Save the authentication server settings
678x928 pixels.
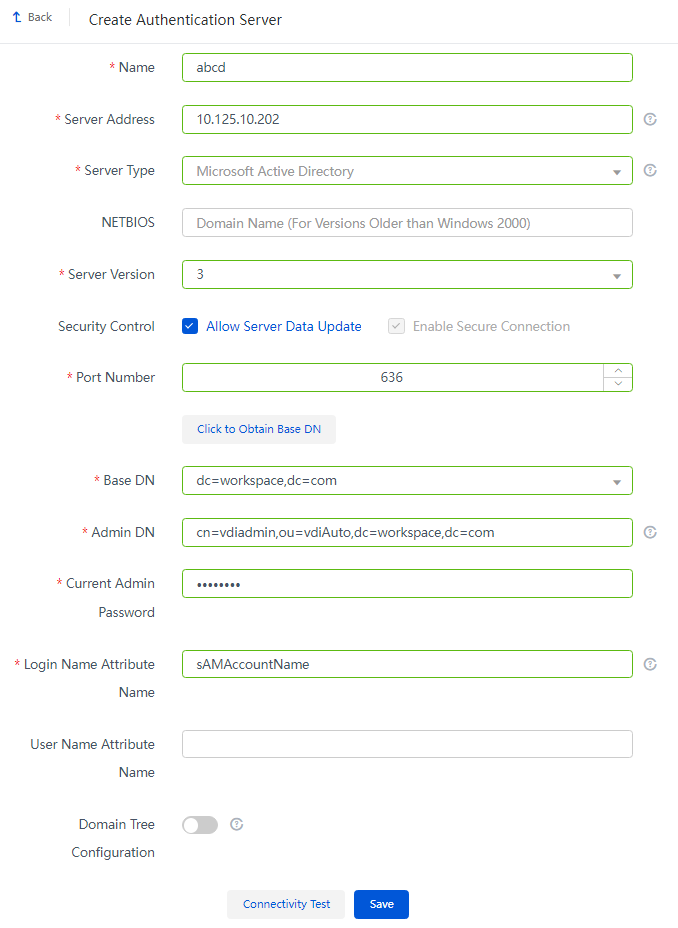tap(382, 904)
